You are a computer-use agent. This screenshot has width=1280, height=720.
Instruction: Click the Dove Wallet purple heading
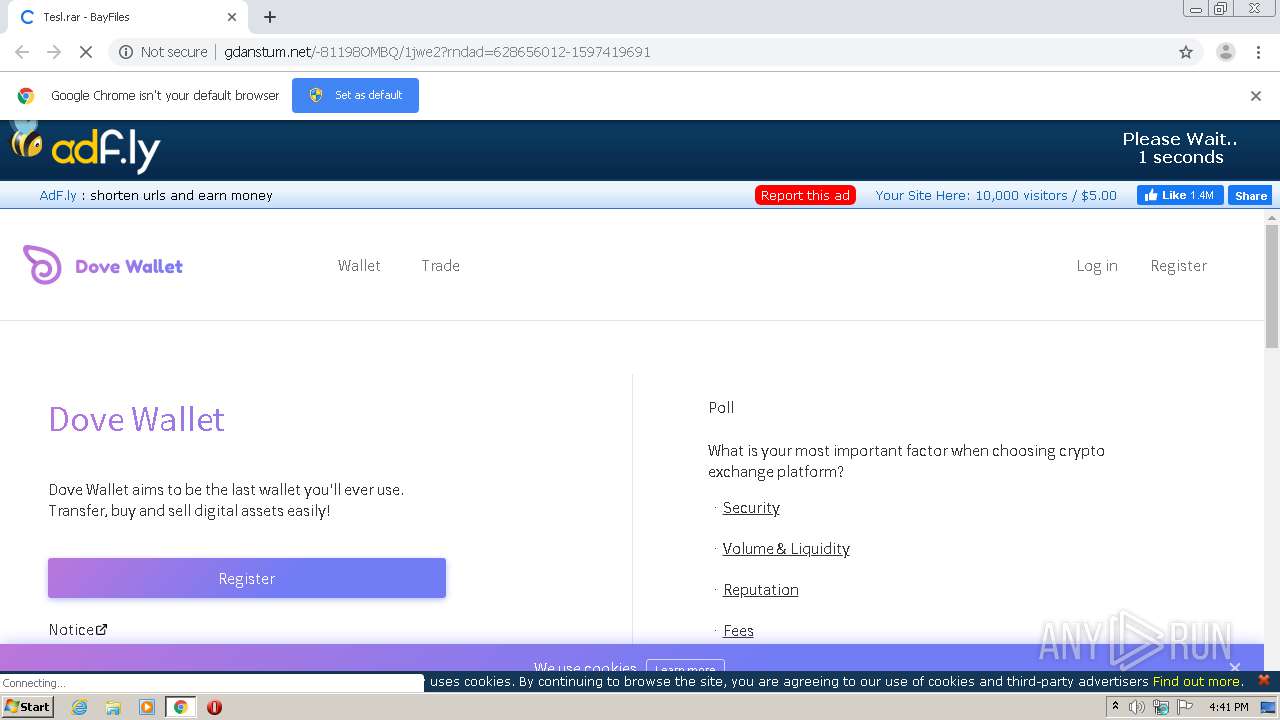136,419
